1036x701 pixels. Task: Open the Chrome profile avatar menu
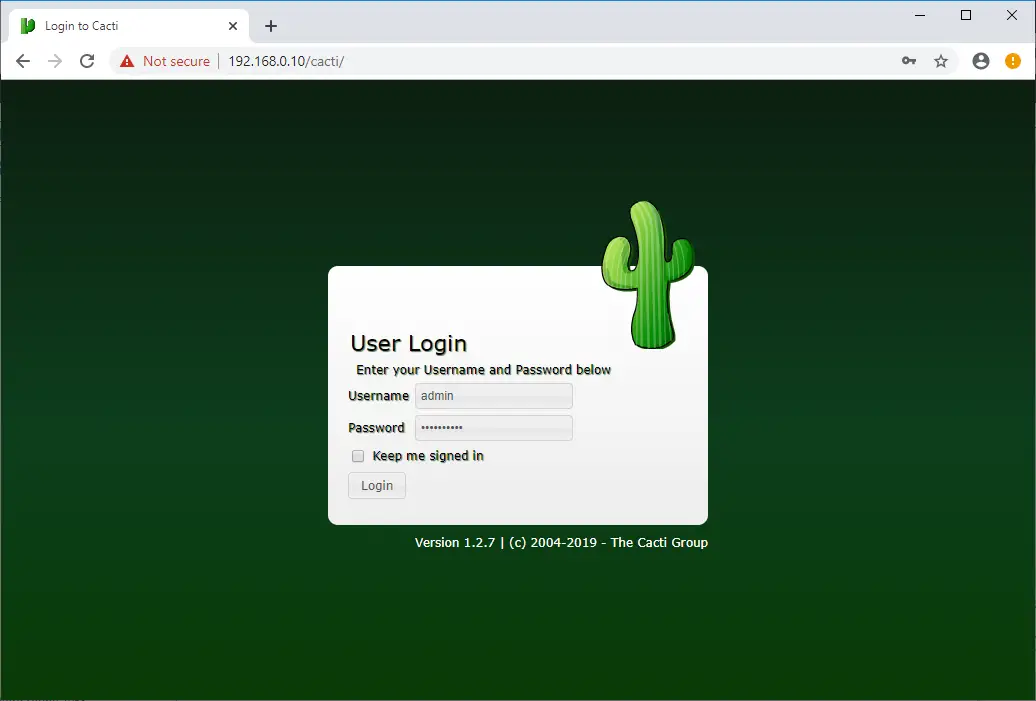[x=981, y=61]
